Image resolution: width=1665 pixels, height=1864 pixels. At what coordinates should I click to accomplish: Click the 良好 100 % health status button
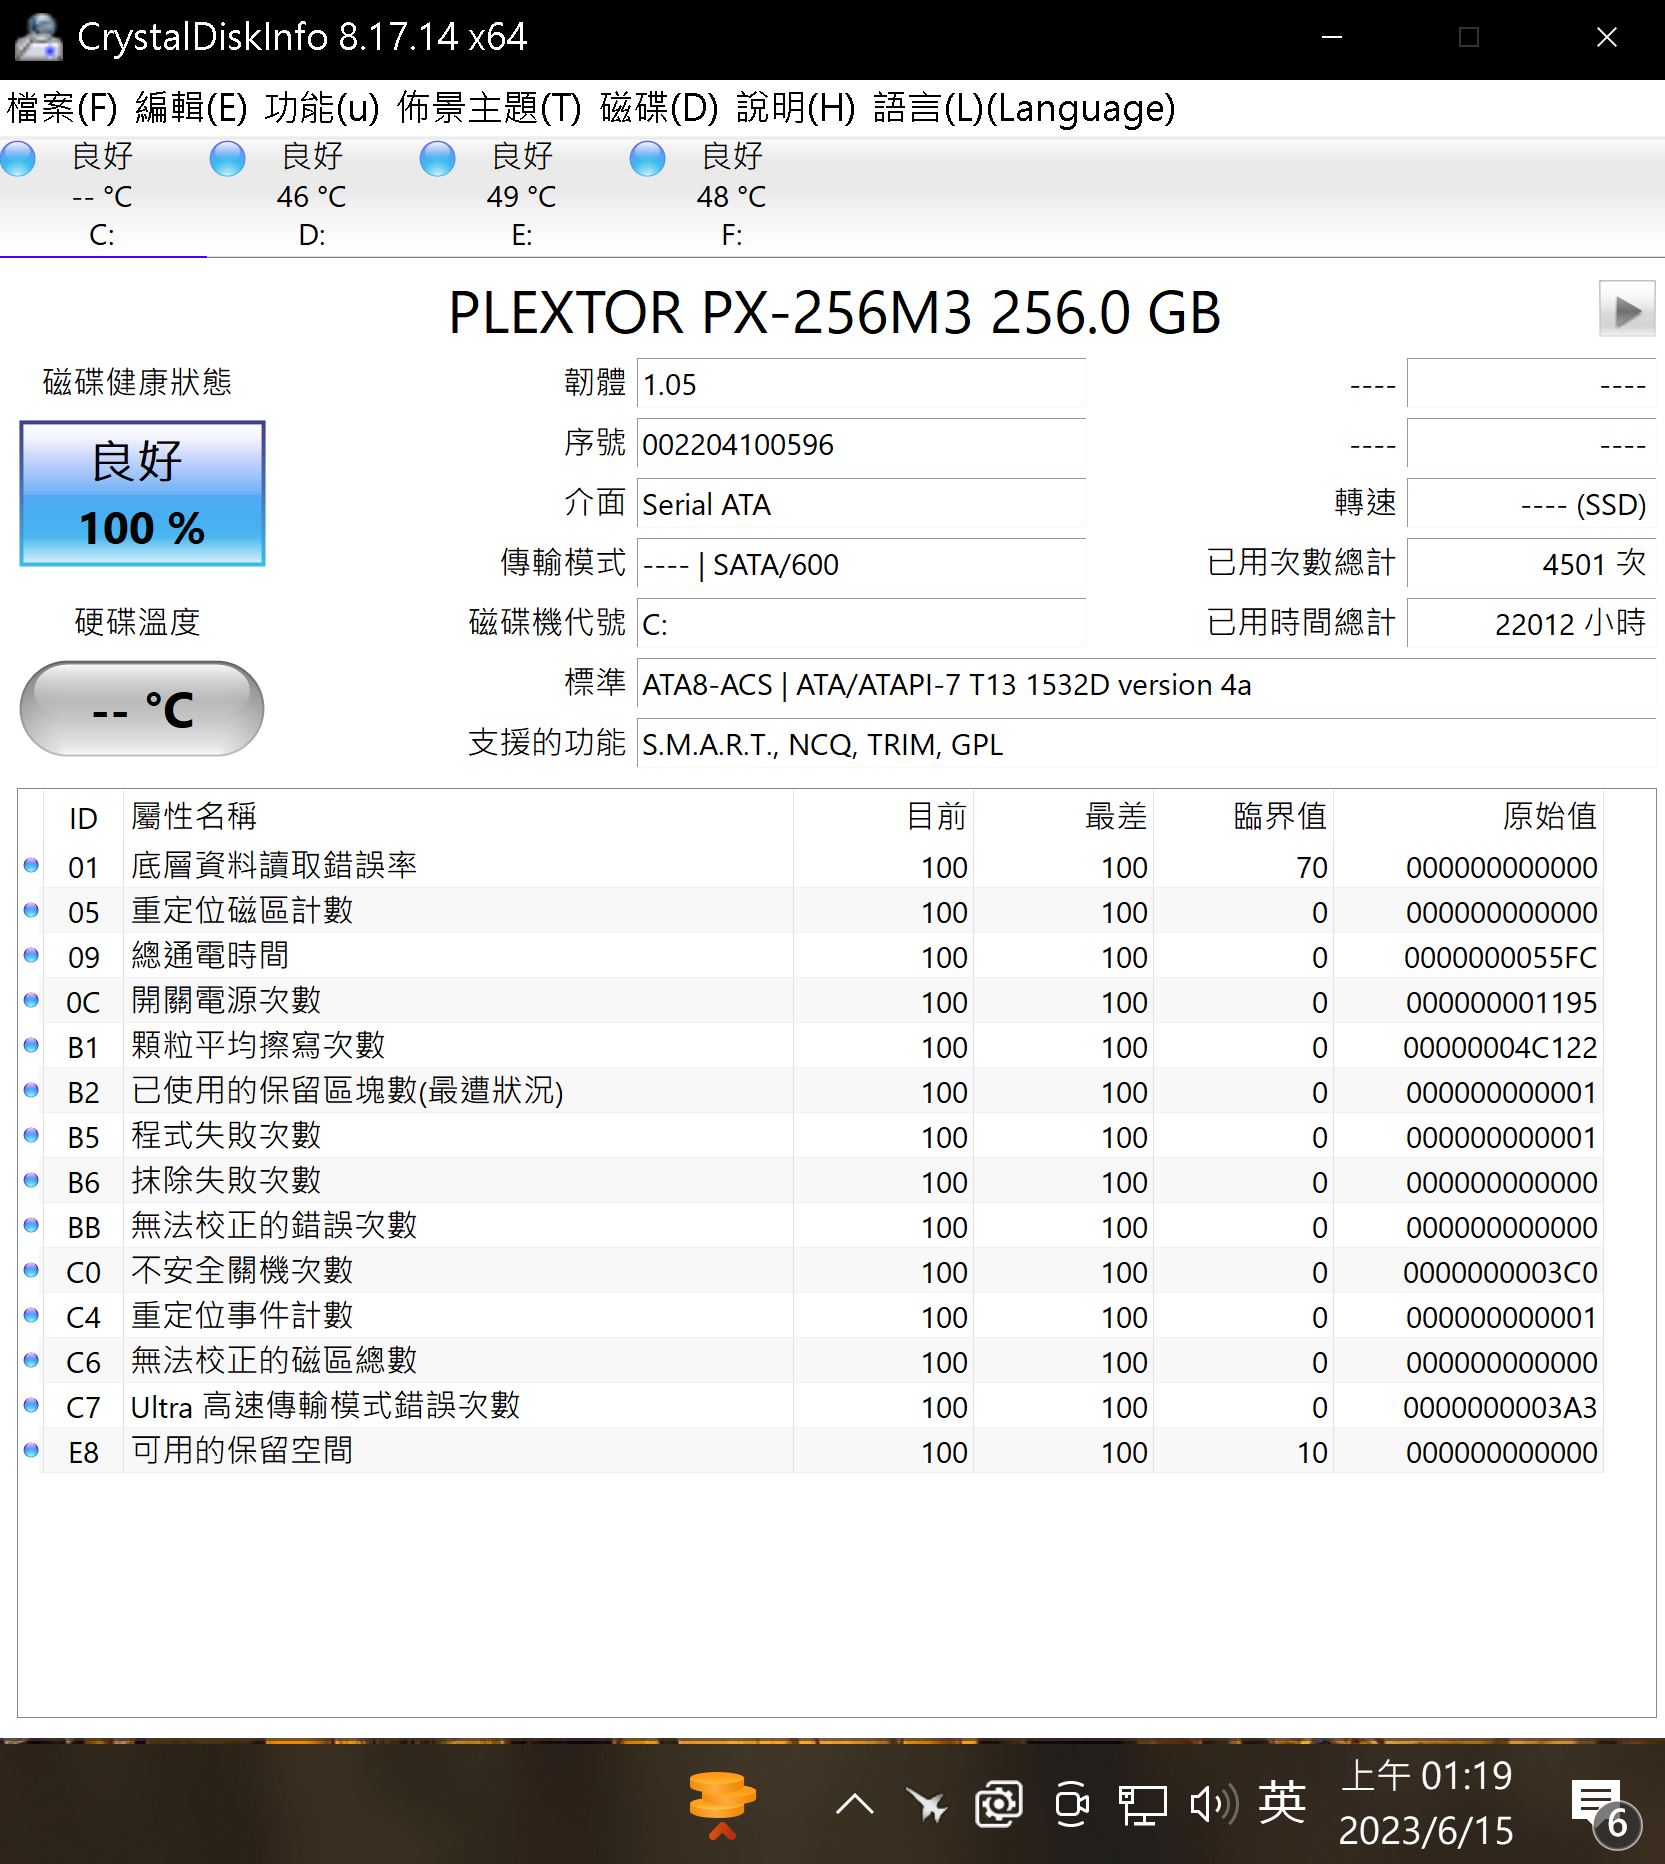(142, 493)
